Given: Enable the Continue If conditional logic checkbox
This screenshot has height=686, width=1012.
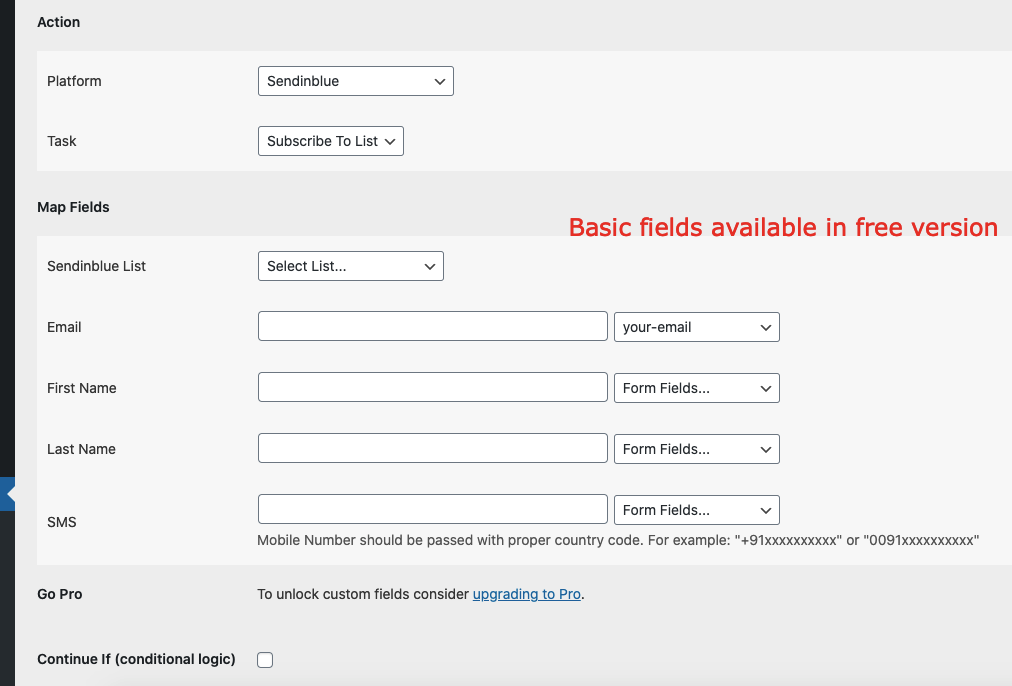Looking at the screenshot, I should click(x=265, y=660).
